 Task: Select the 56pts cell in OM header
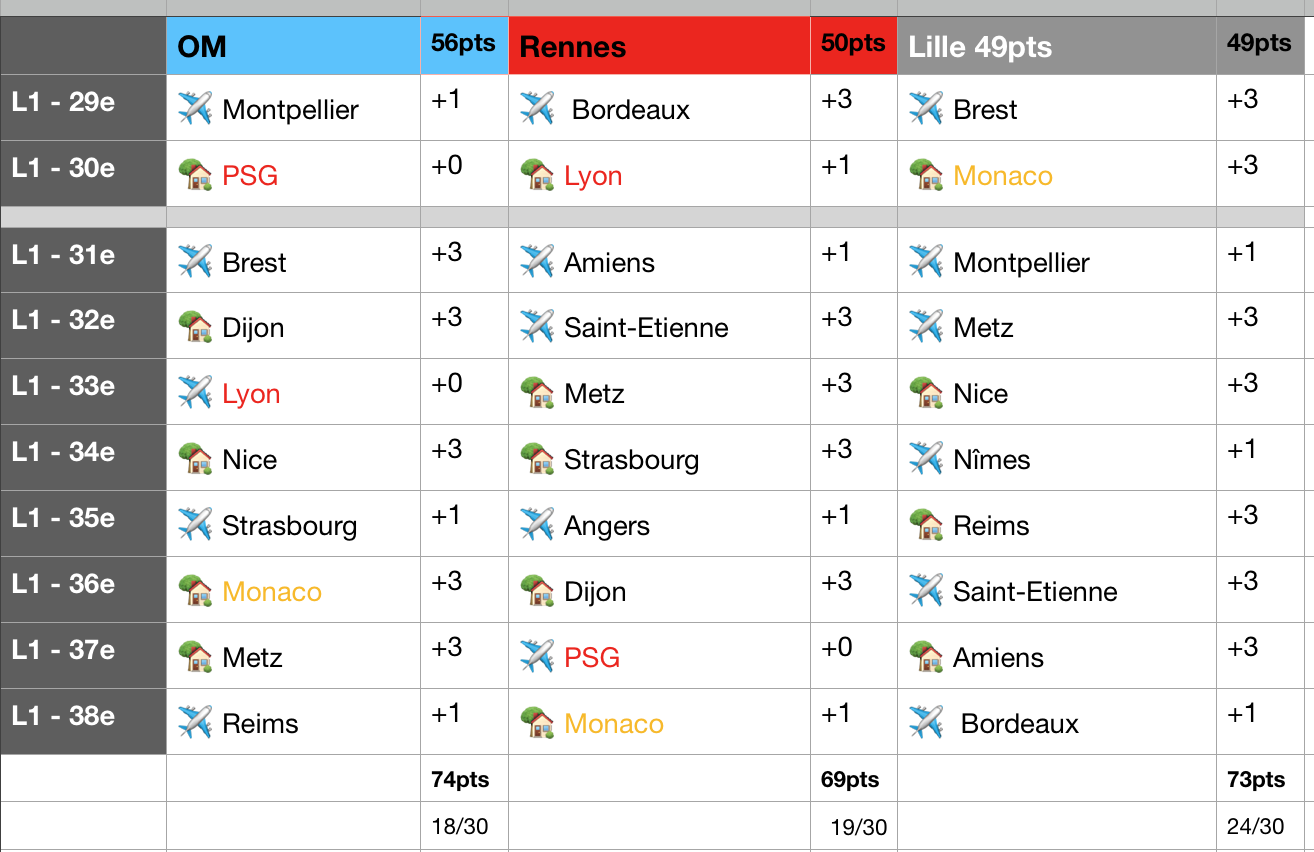click(465, 46)
